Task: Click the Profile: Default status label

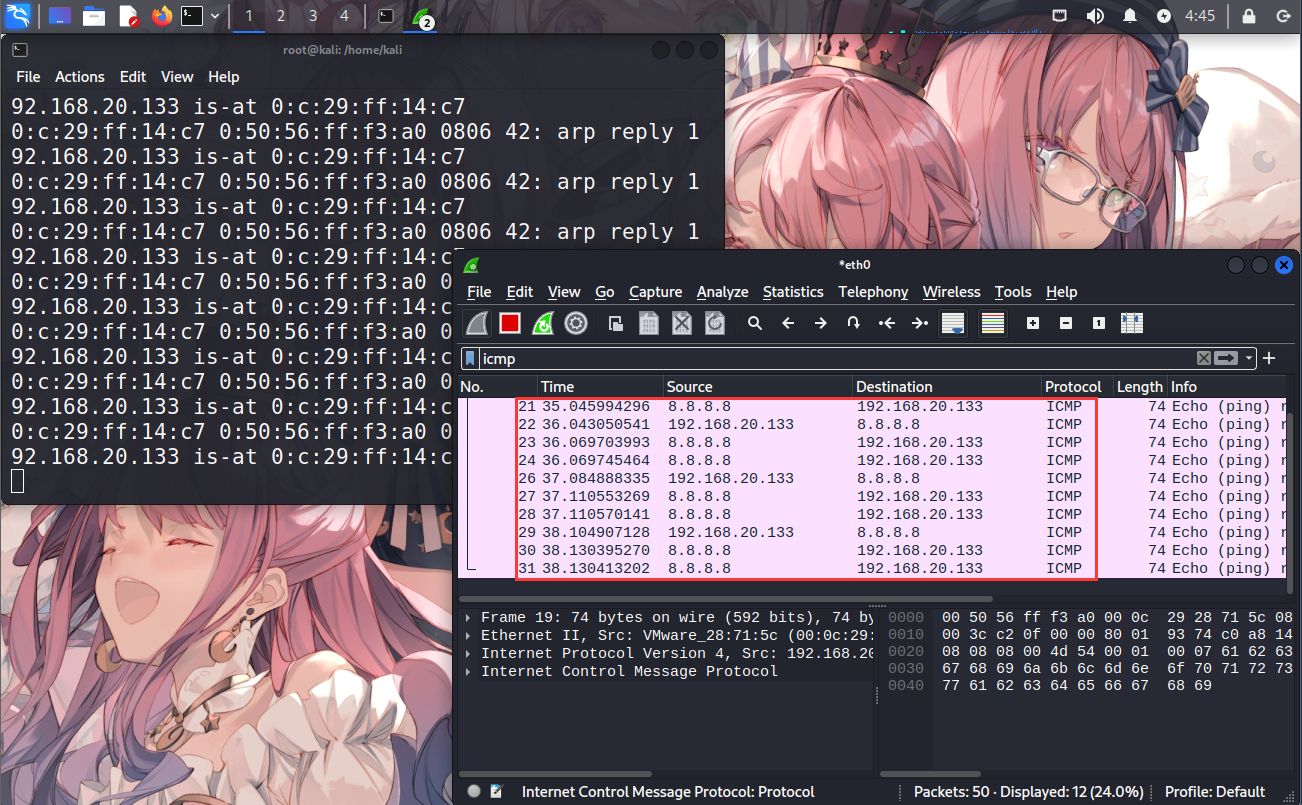Action: (1215, 792)
